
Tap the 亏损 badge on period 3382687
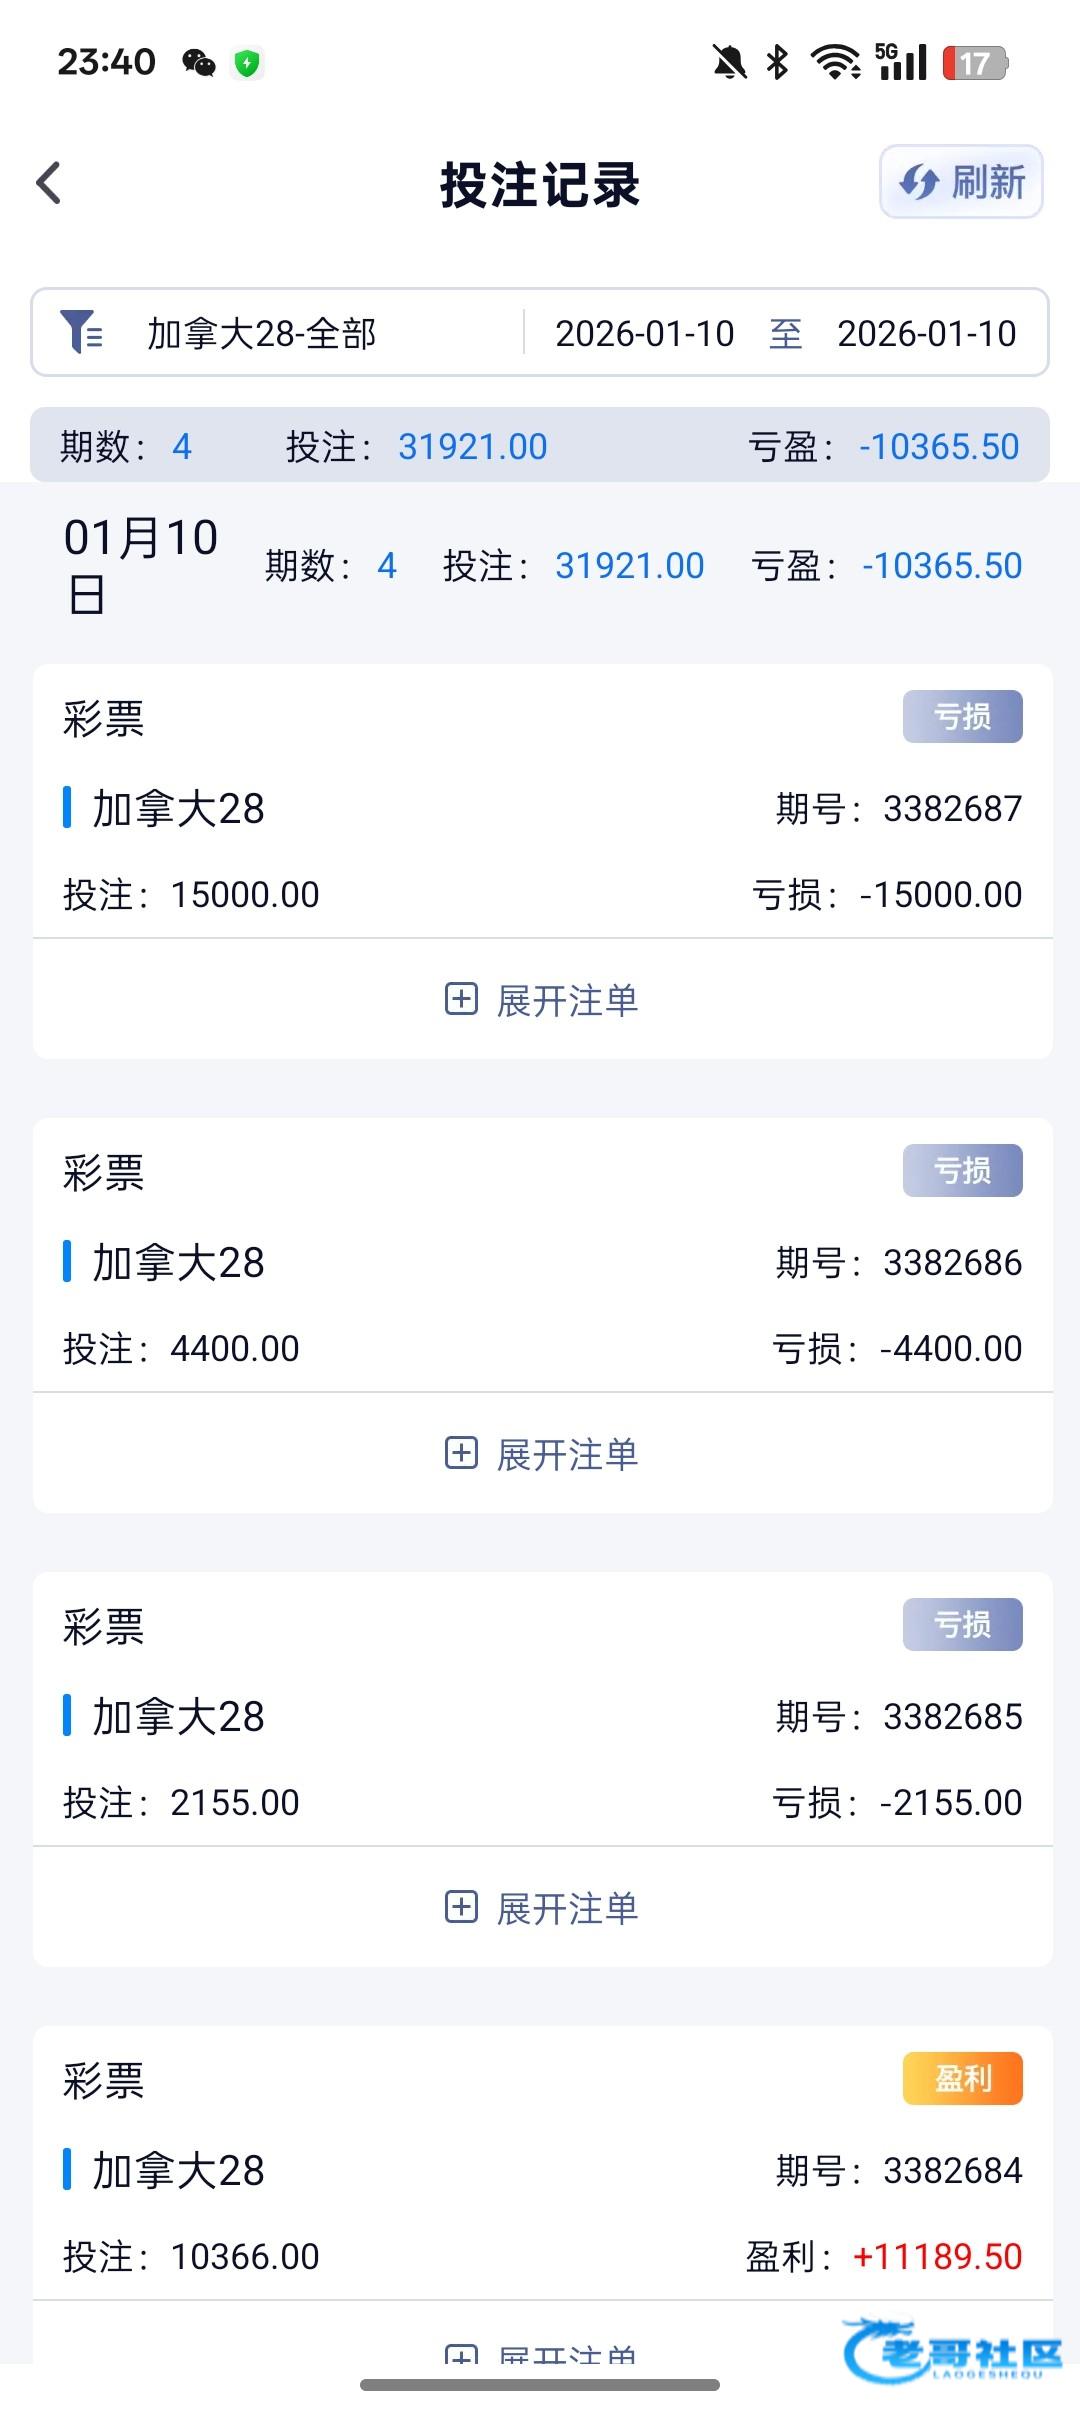click(x=962, y=716)
